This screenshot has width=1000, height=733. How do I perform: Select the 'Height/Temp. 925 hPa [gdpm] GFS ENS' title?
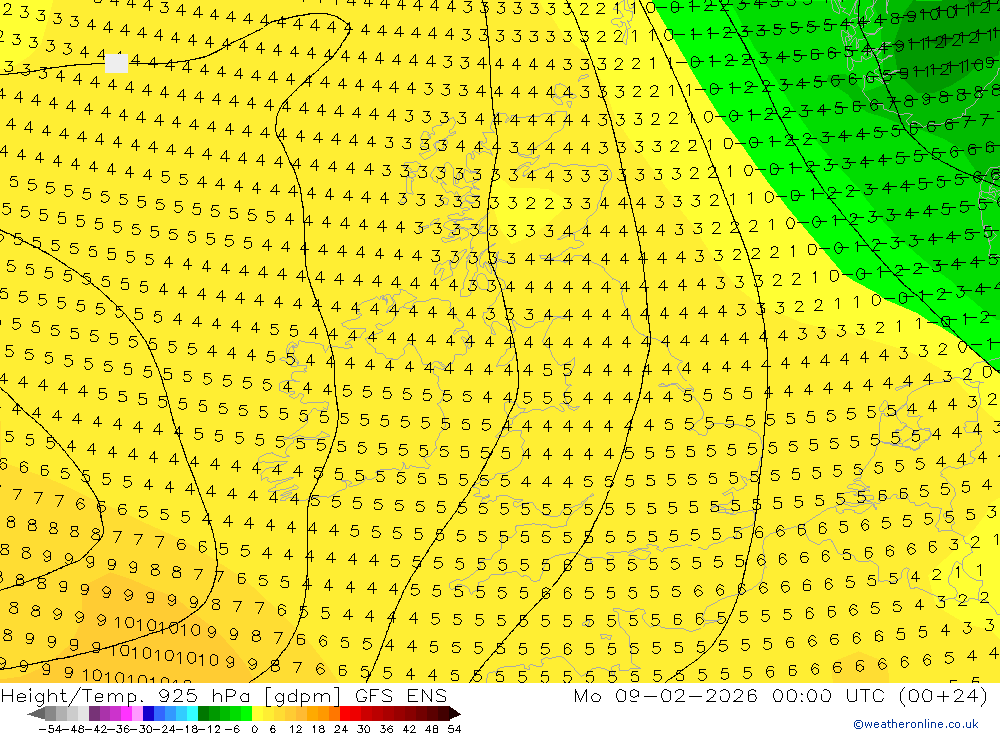[x=224, y=695]
